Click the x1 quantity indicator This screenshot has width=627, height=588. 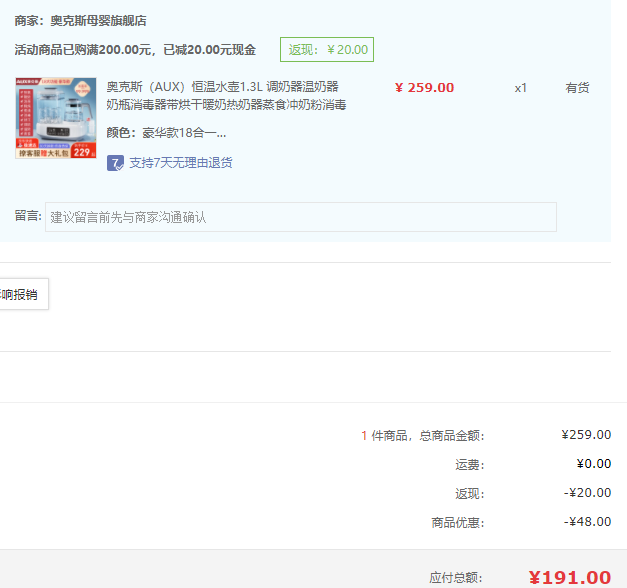520,88
